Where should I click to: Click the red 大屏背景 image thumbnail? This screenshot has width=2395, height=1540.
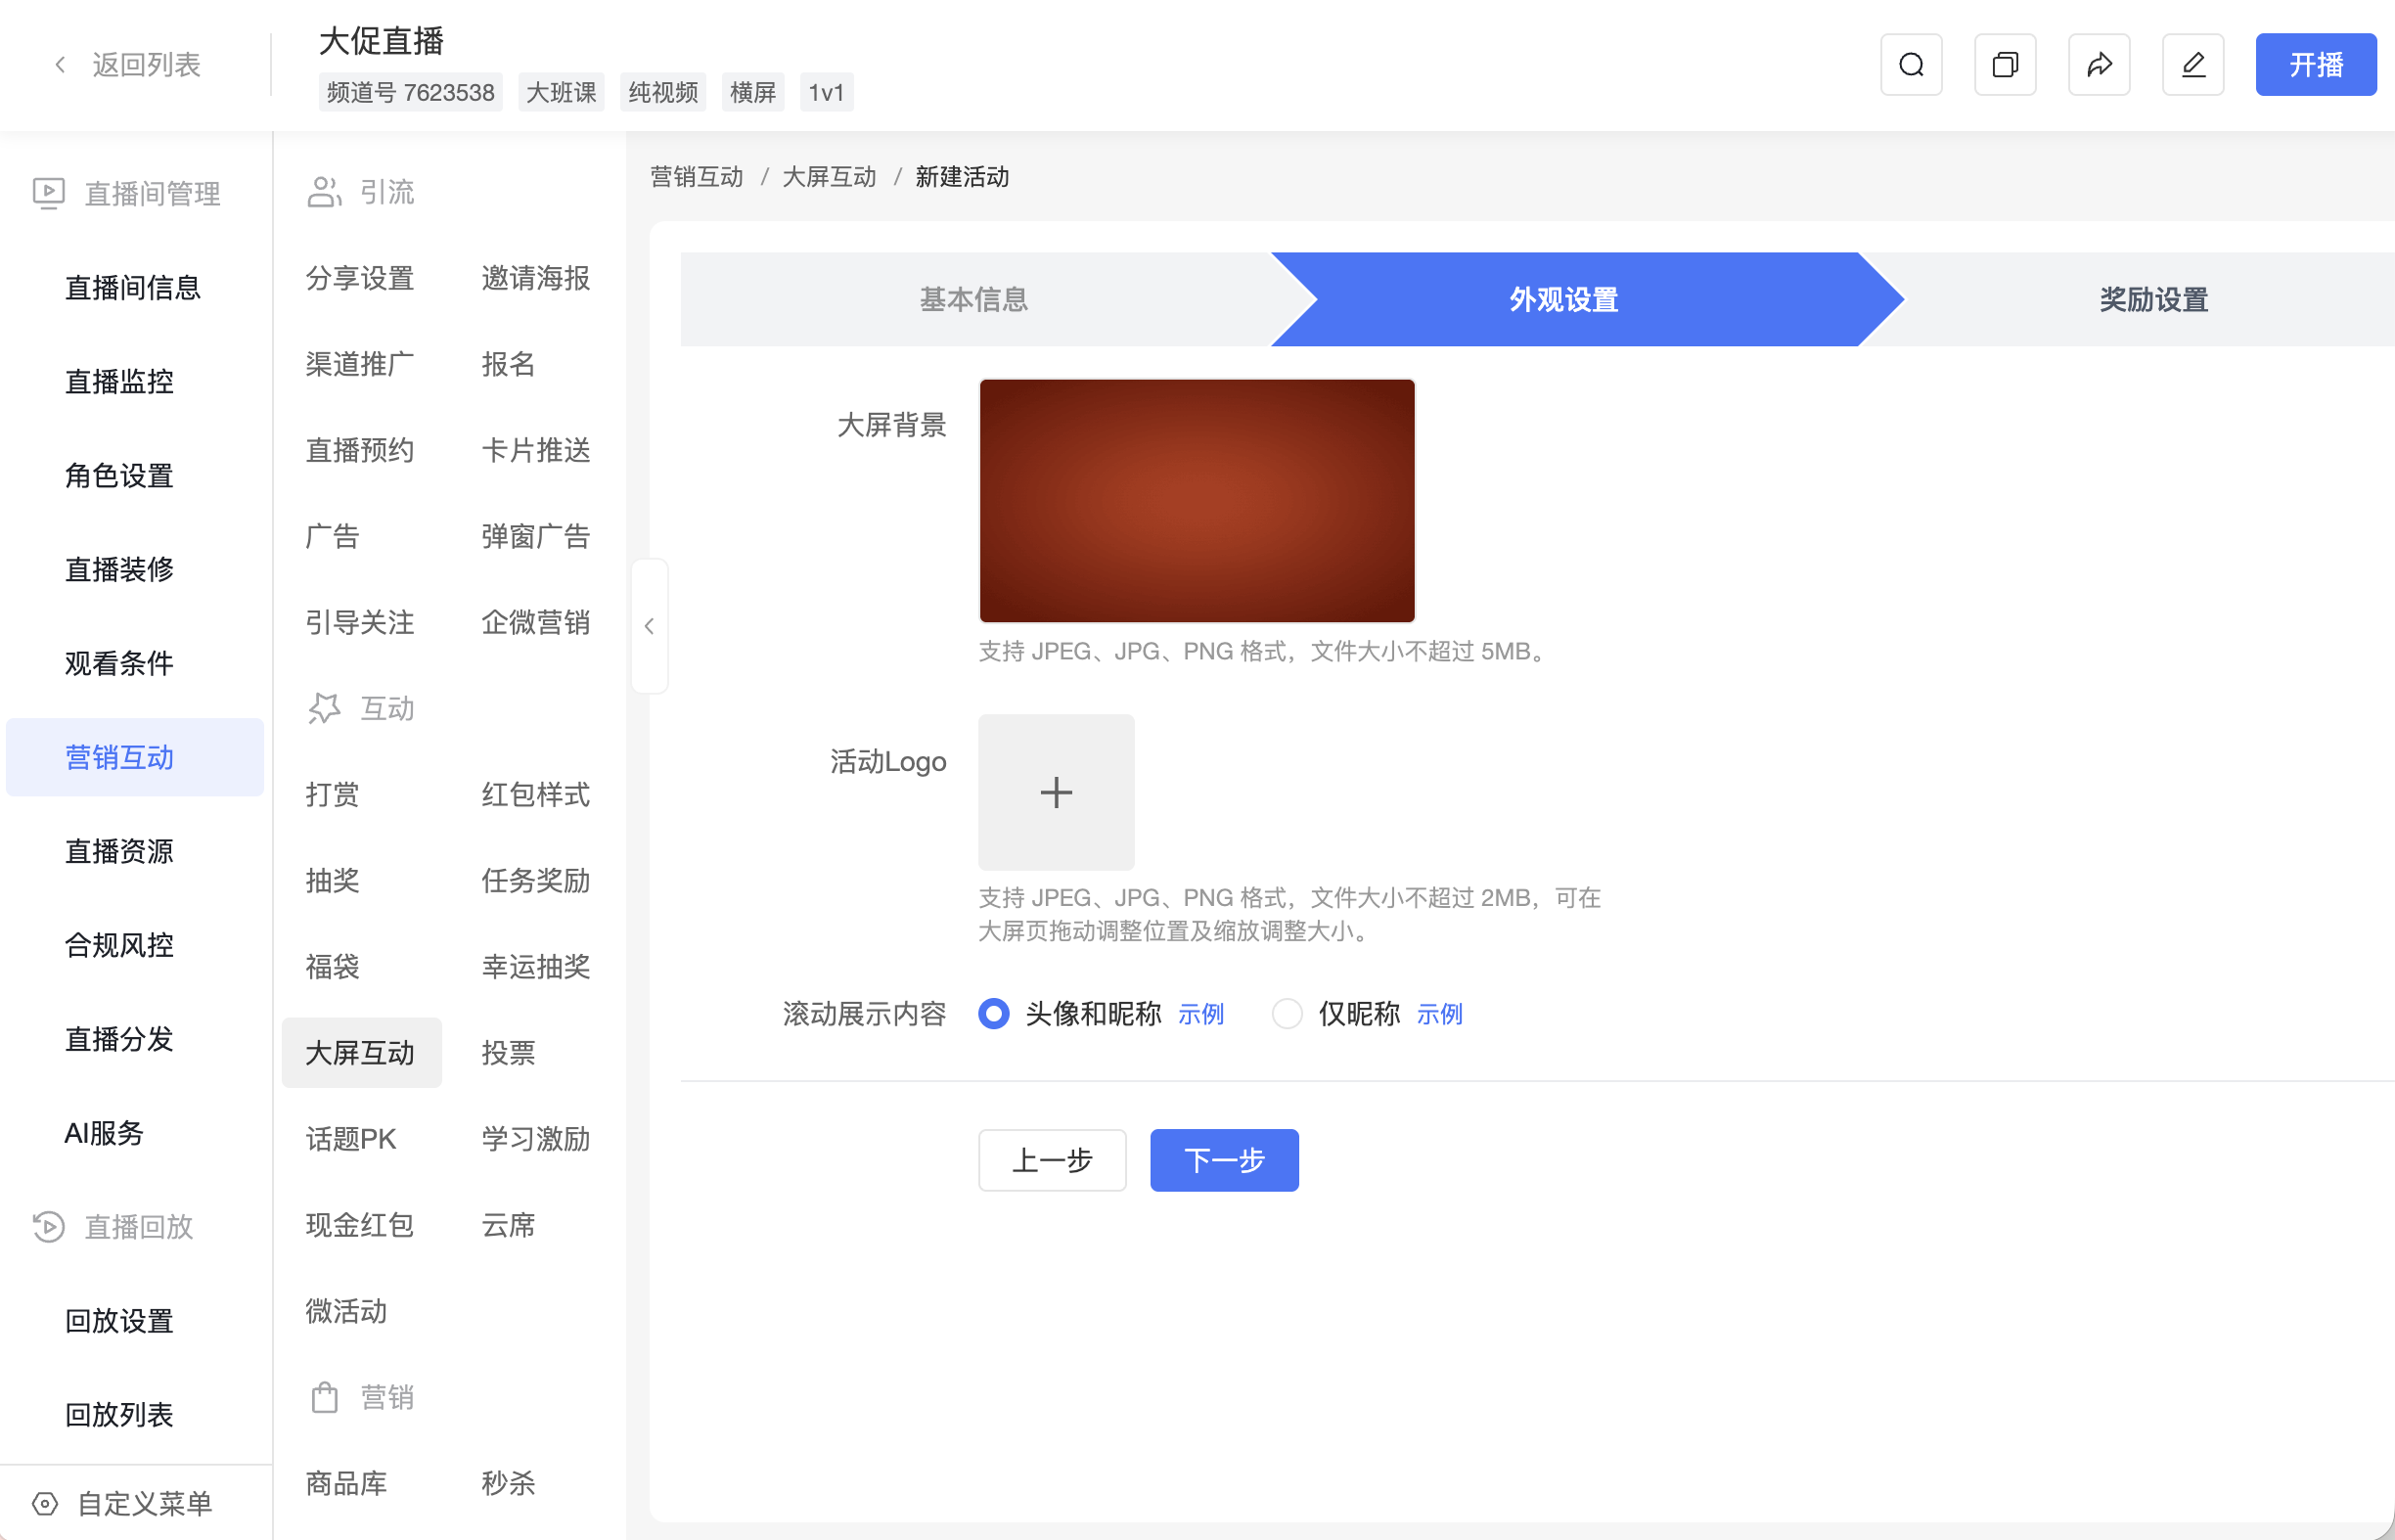coord(1197,501)
